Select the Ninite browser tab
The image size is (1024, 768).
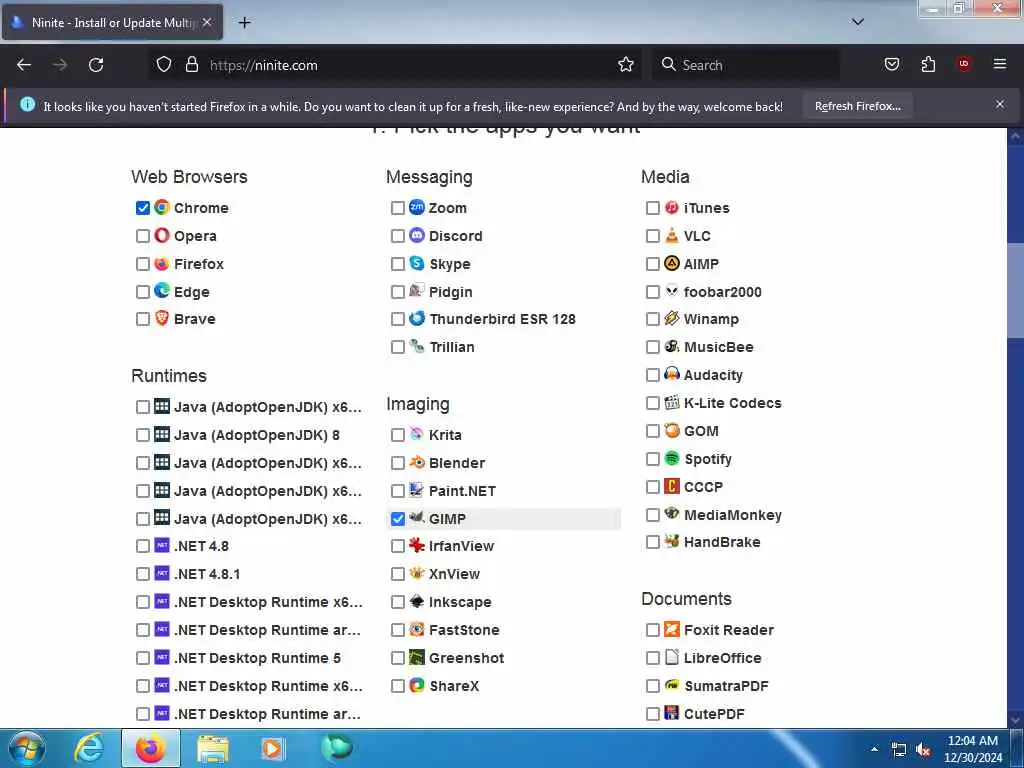(x=112, y=22)
